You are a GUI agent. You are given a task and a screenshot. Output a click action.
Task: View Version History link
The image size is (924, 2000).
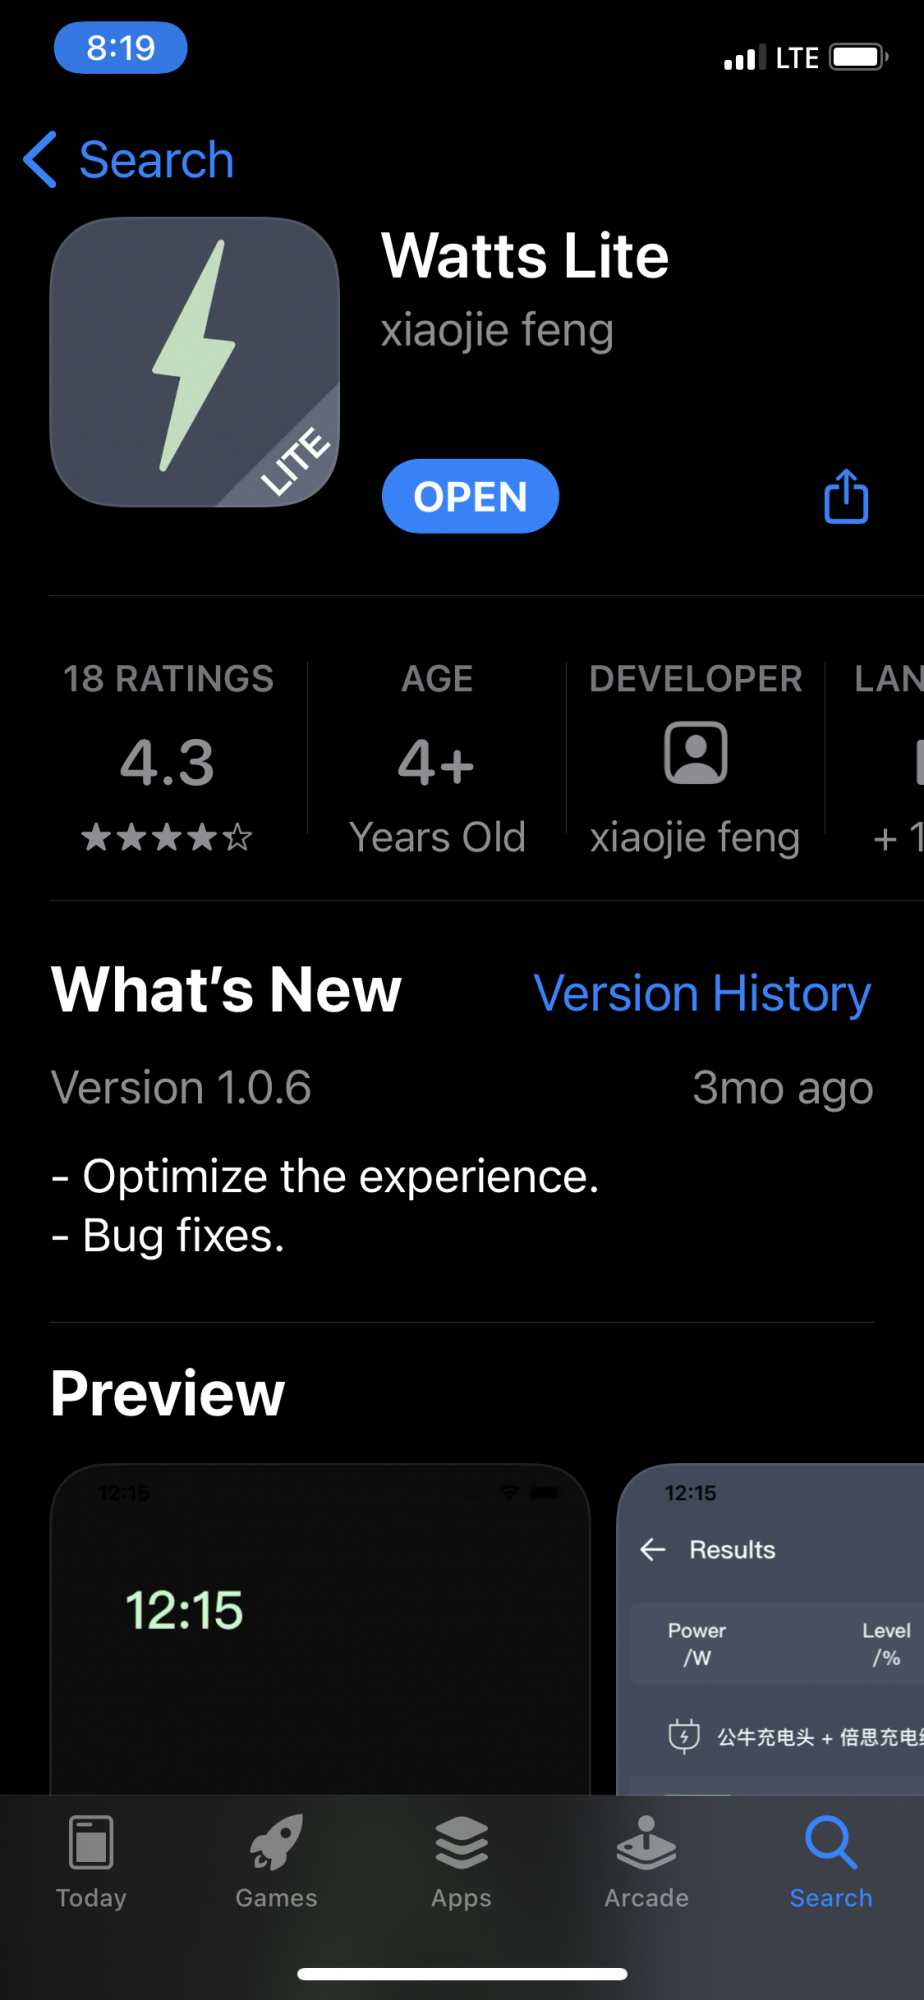pyautogui.click(x=702, y=993)
